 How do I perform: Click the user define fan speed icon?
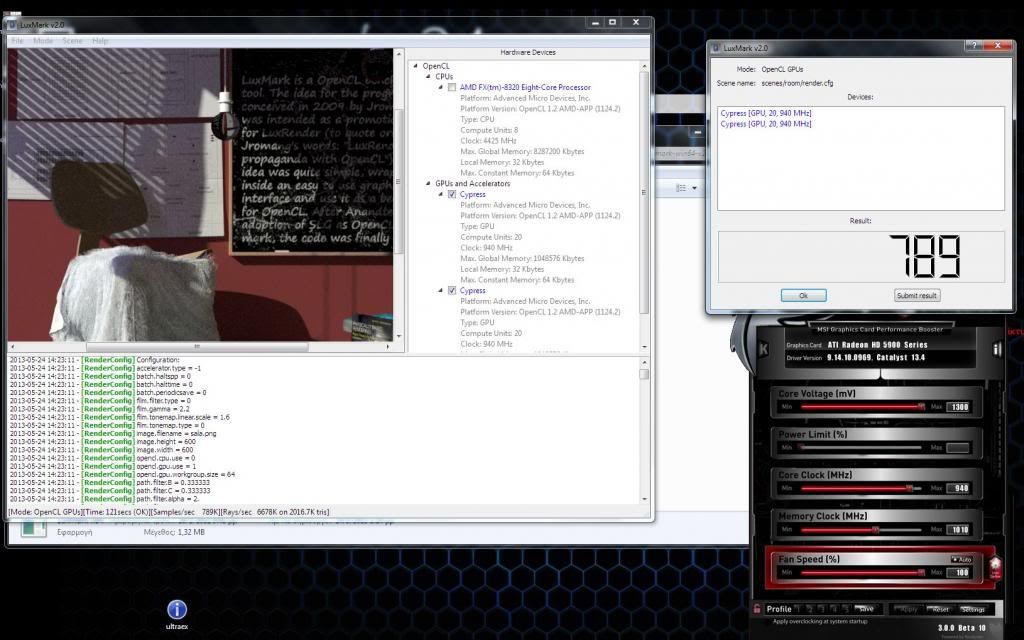point(995,566)
